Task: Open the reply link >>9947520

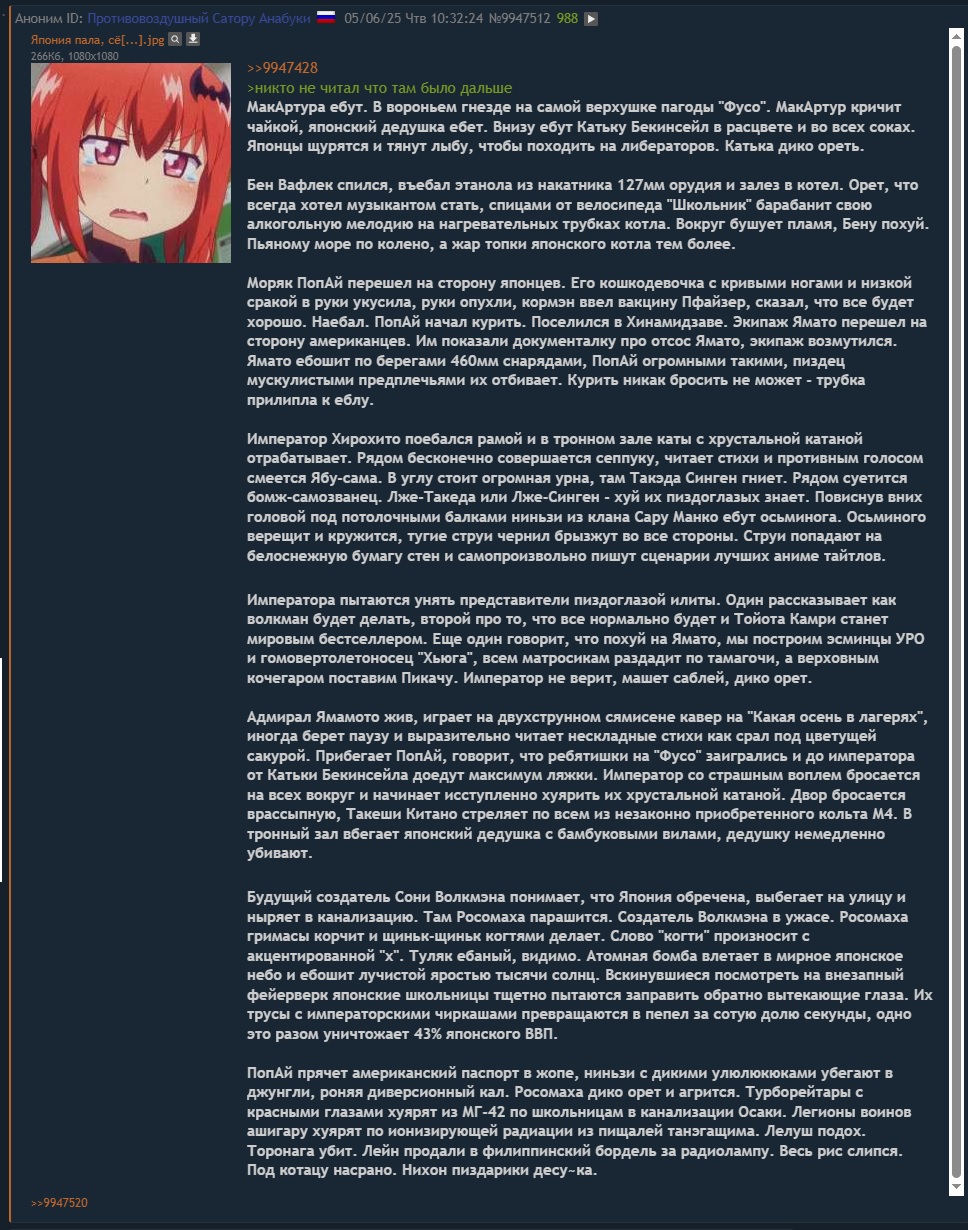Action: click(59, 1202)
